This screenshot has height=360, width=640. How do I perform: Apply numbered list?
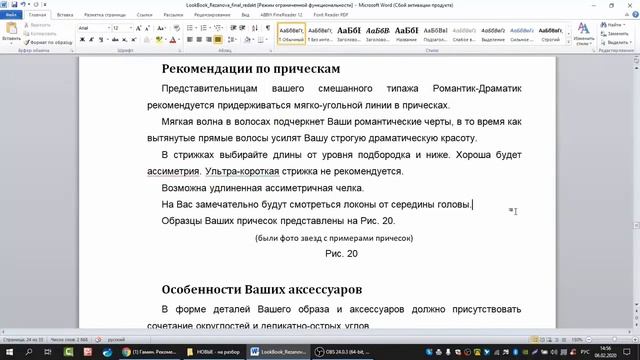pyautogui.click(x=204, y=28)
